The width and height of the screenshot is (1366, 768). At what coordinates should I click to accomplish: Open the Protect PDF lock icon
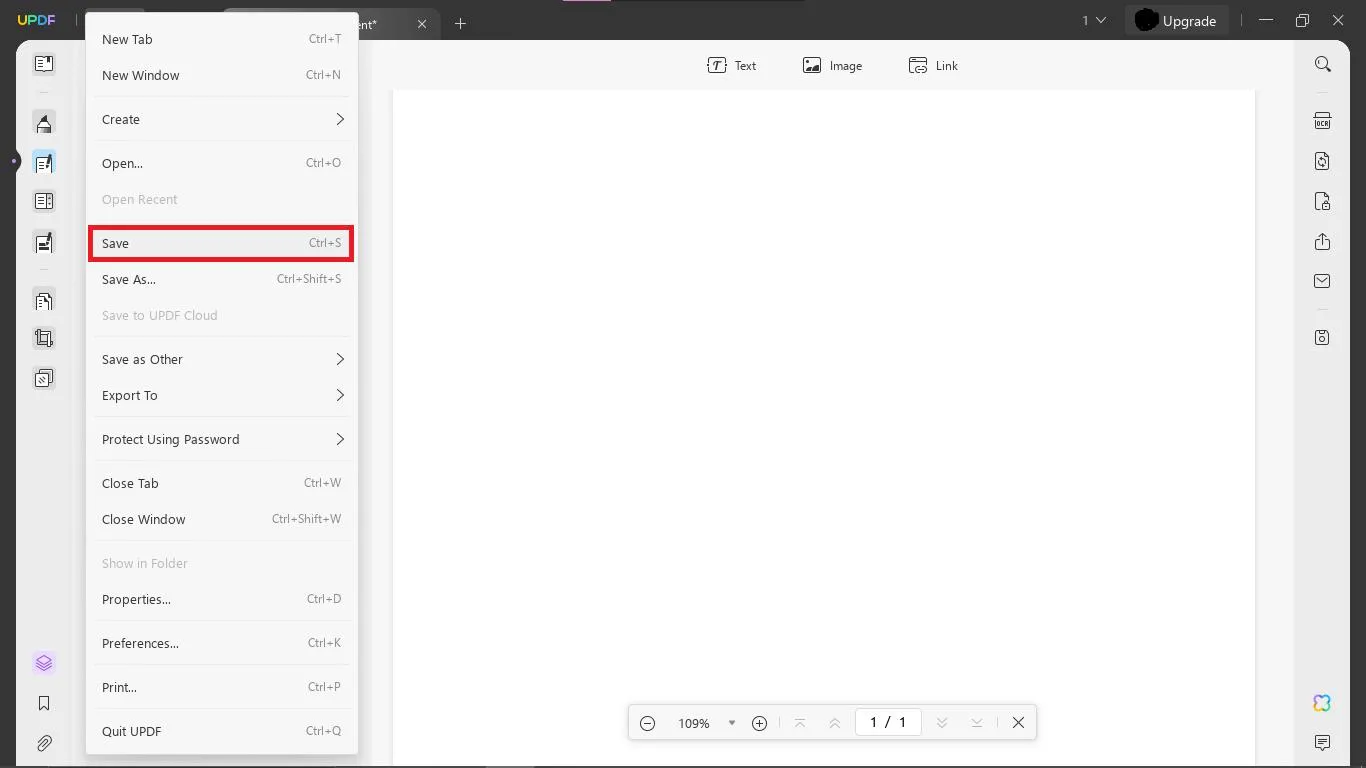tap(1322, 201)
